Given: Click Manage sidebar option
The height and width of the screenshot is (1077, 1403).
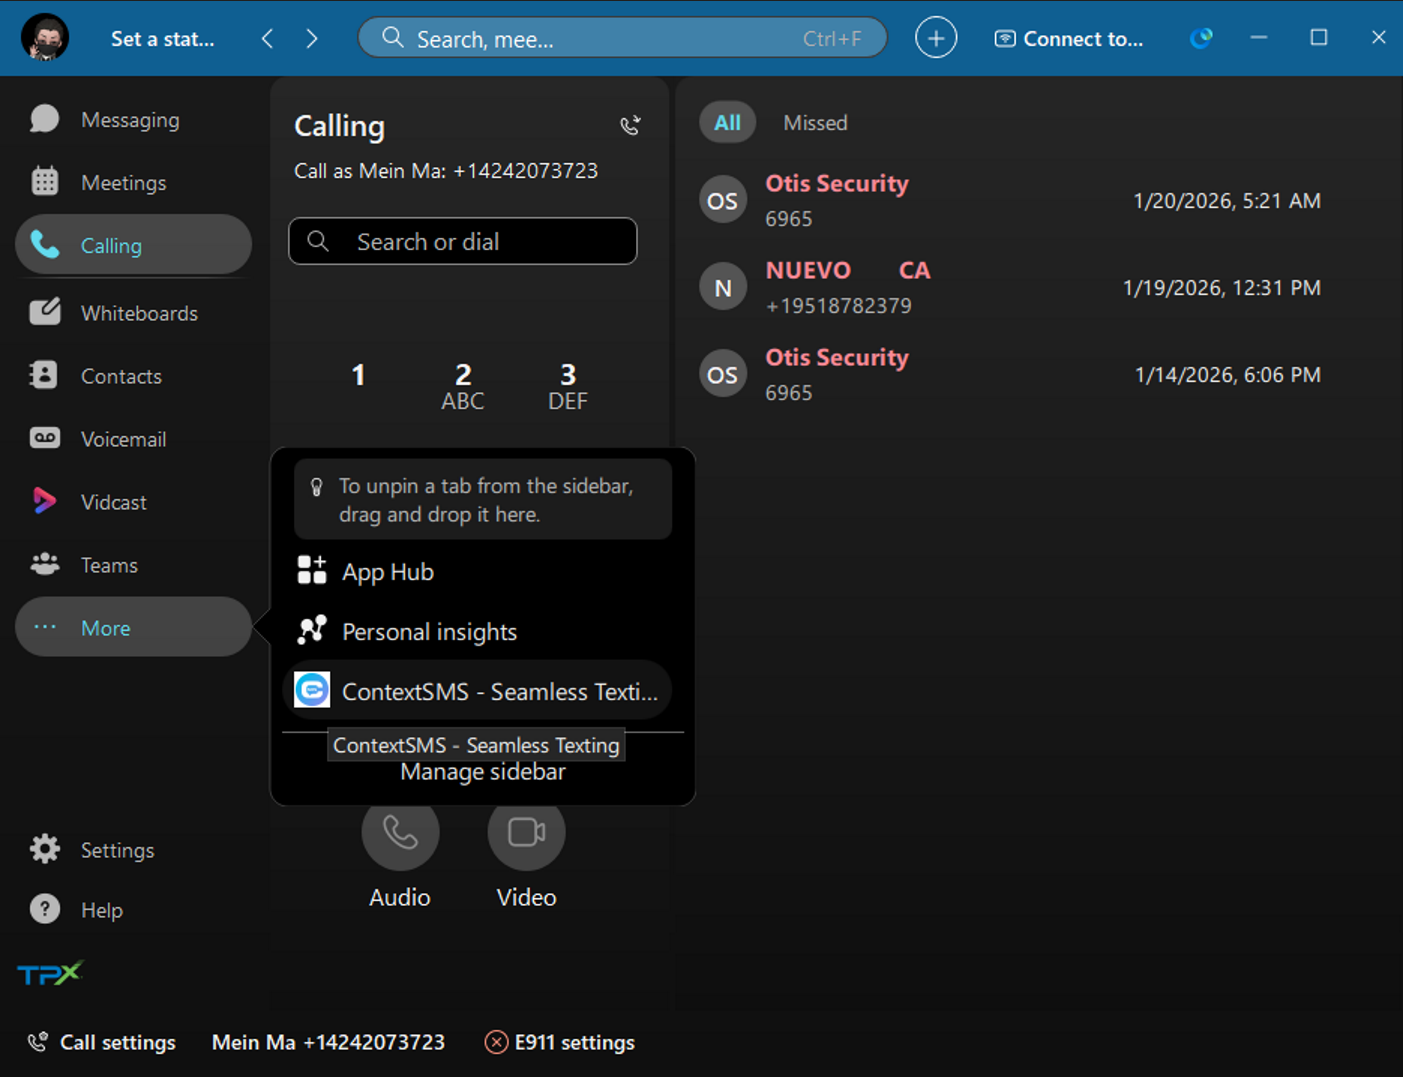Looking at the screenshot, I should 483,772.
